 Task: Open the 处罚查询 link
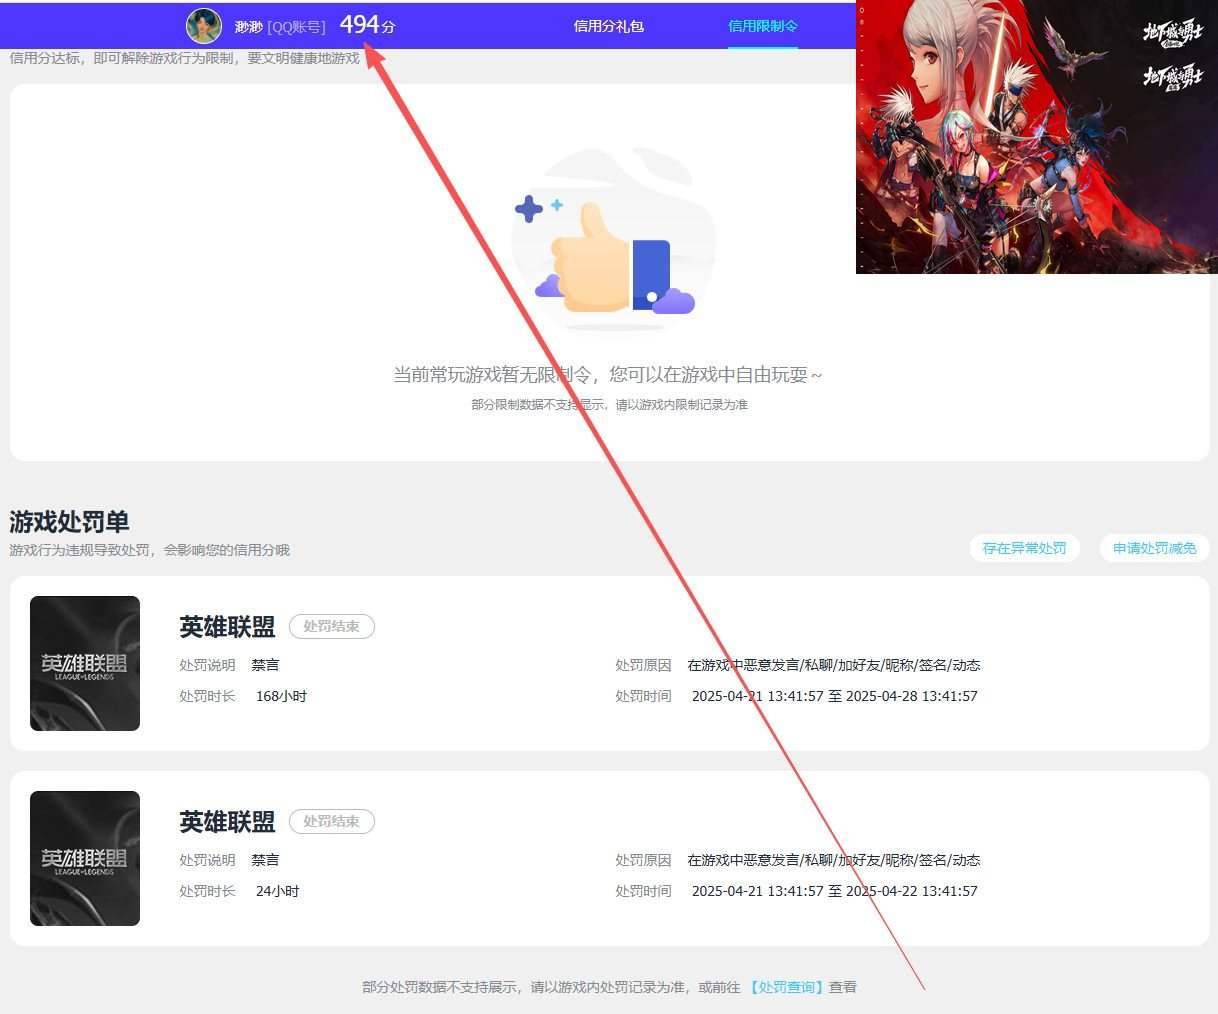pyautogui.click(x=788, y=987)
